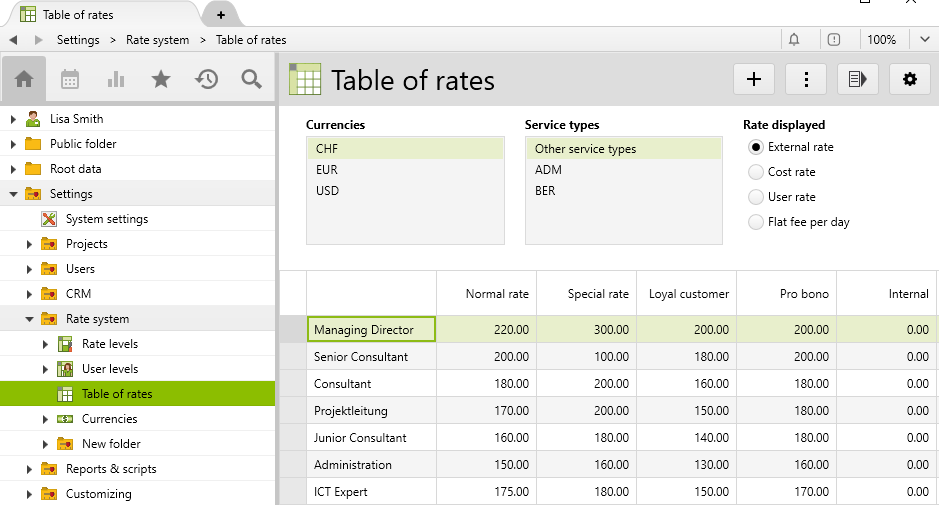Choose Flat fee per day option

[x=756, y=222]
